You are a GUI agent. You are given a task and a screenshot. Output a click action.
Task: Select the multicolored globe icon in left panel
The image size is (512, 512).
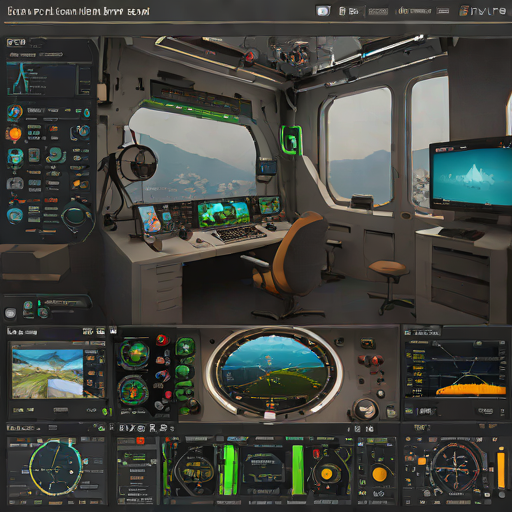pyautogui.click(x=15, y=112)
